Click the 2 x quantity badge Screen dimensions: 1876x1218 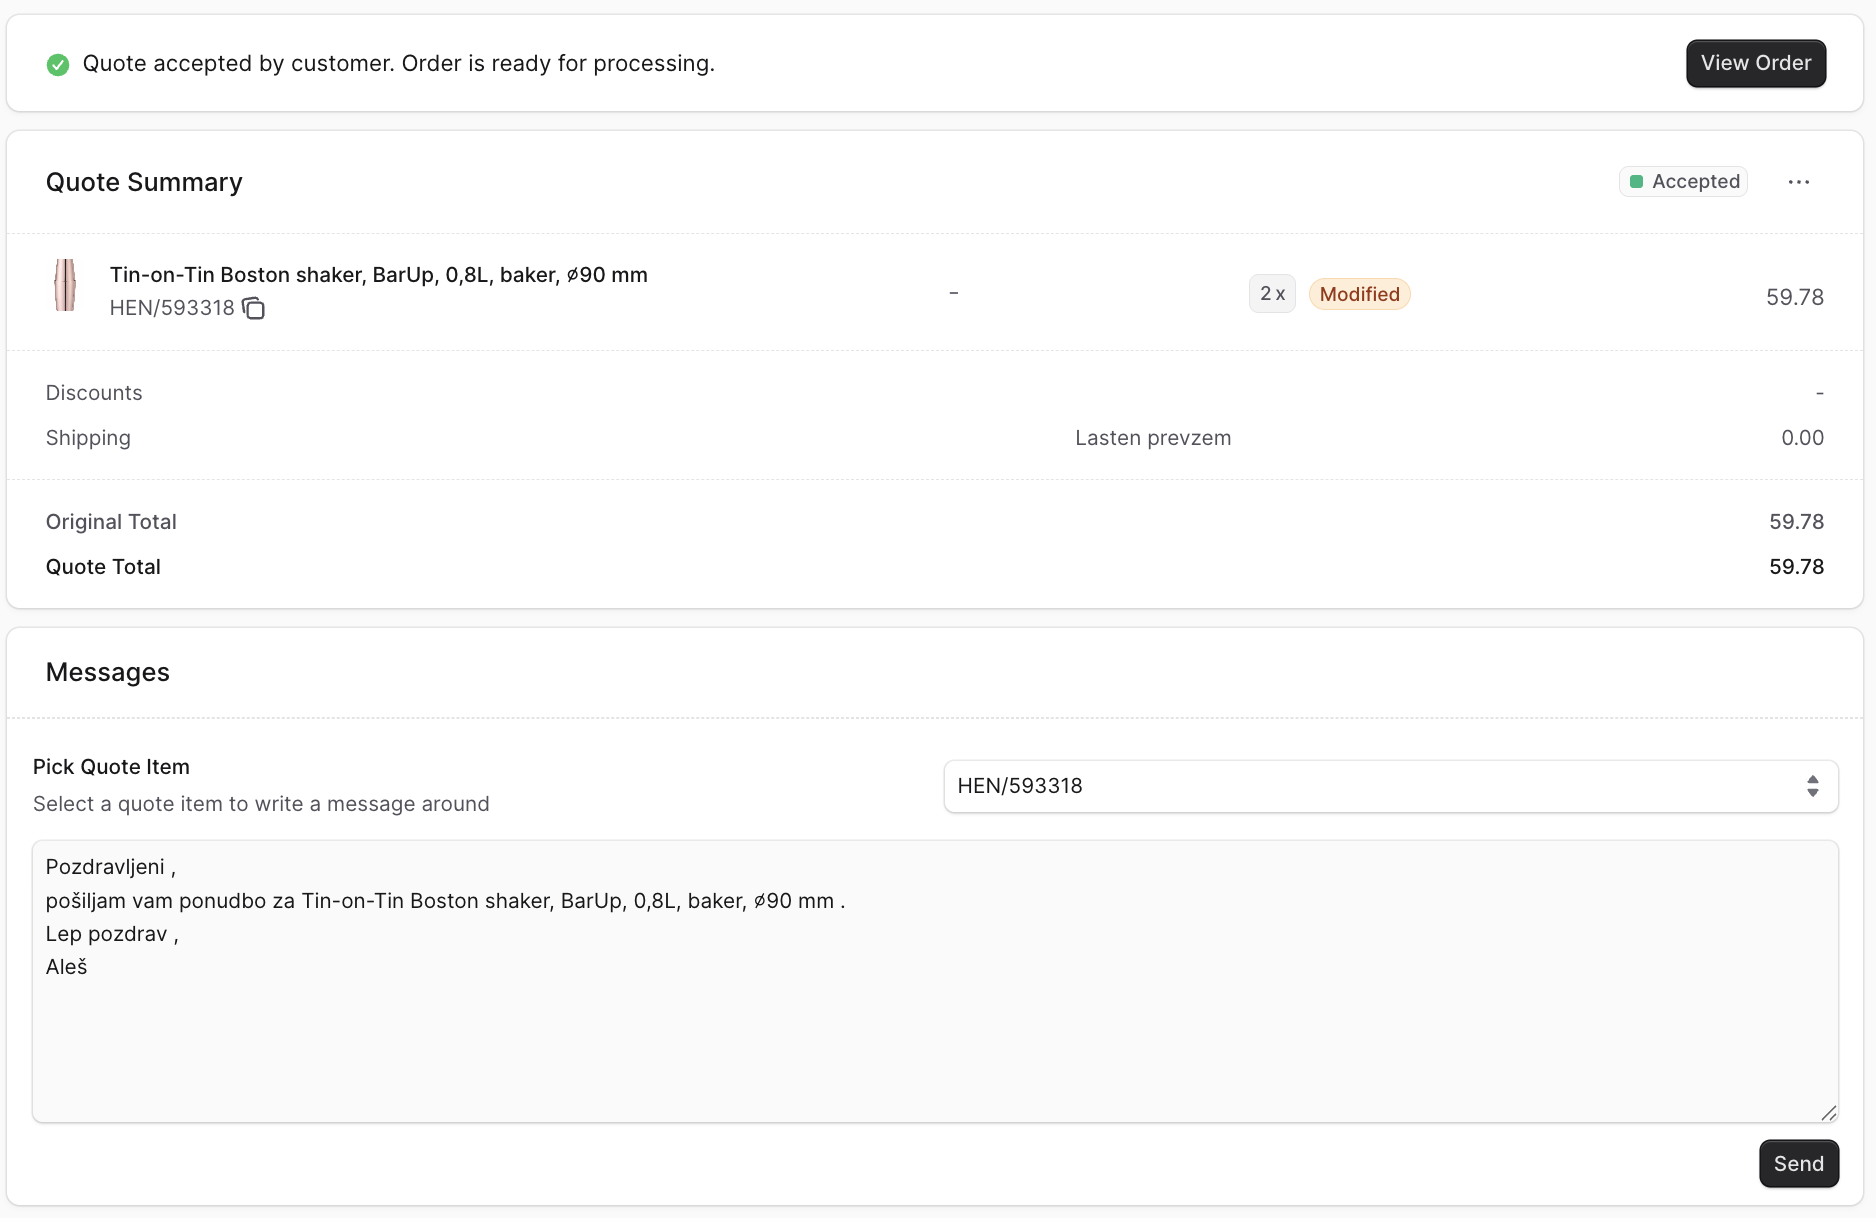(x=1271, y=294)
